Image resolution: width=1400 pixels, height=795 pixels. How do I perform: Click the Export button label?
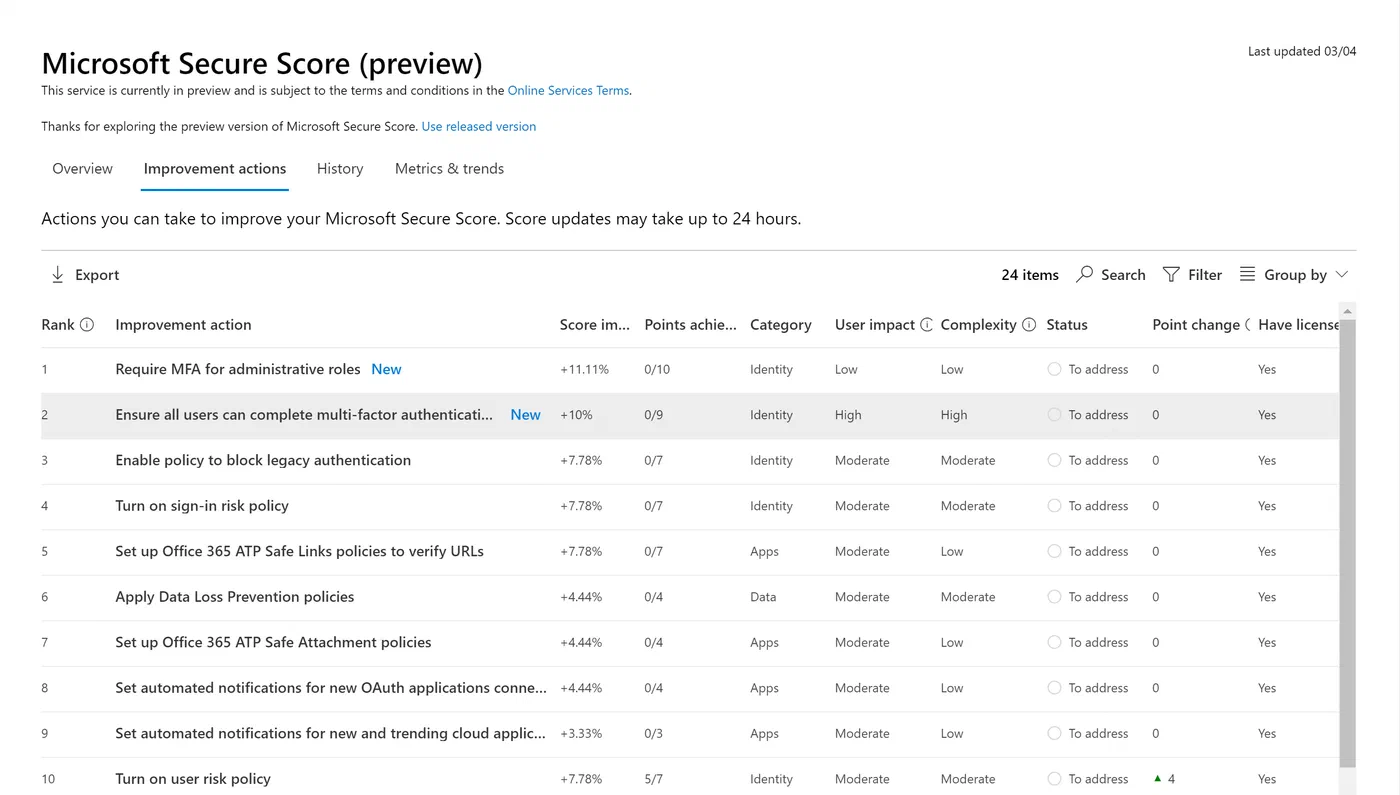click(97, 275)
